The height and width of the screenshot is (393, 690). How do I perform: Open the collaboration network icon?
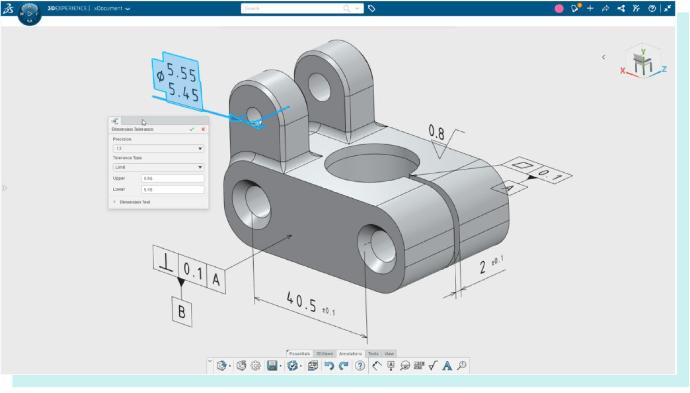pos(621,8)
